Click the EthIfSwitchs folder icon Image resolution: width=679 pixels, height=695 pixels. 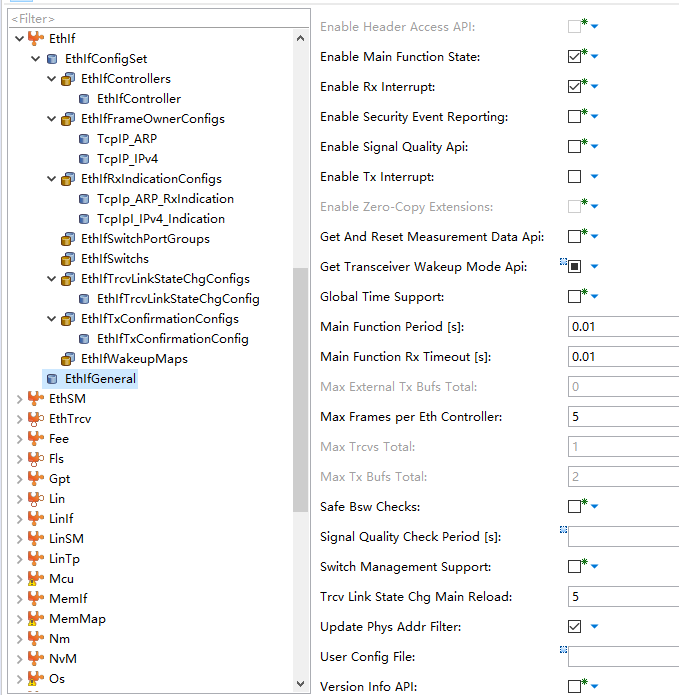pos(68,259)
